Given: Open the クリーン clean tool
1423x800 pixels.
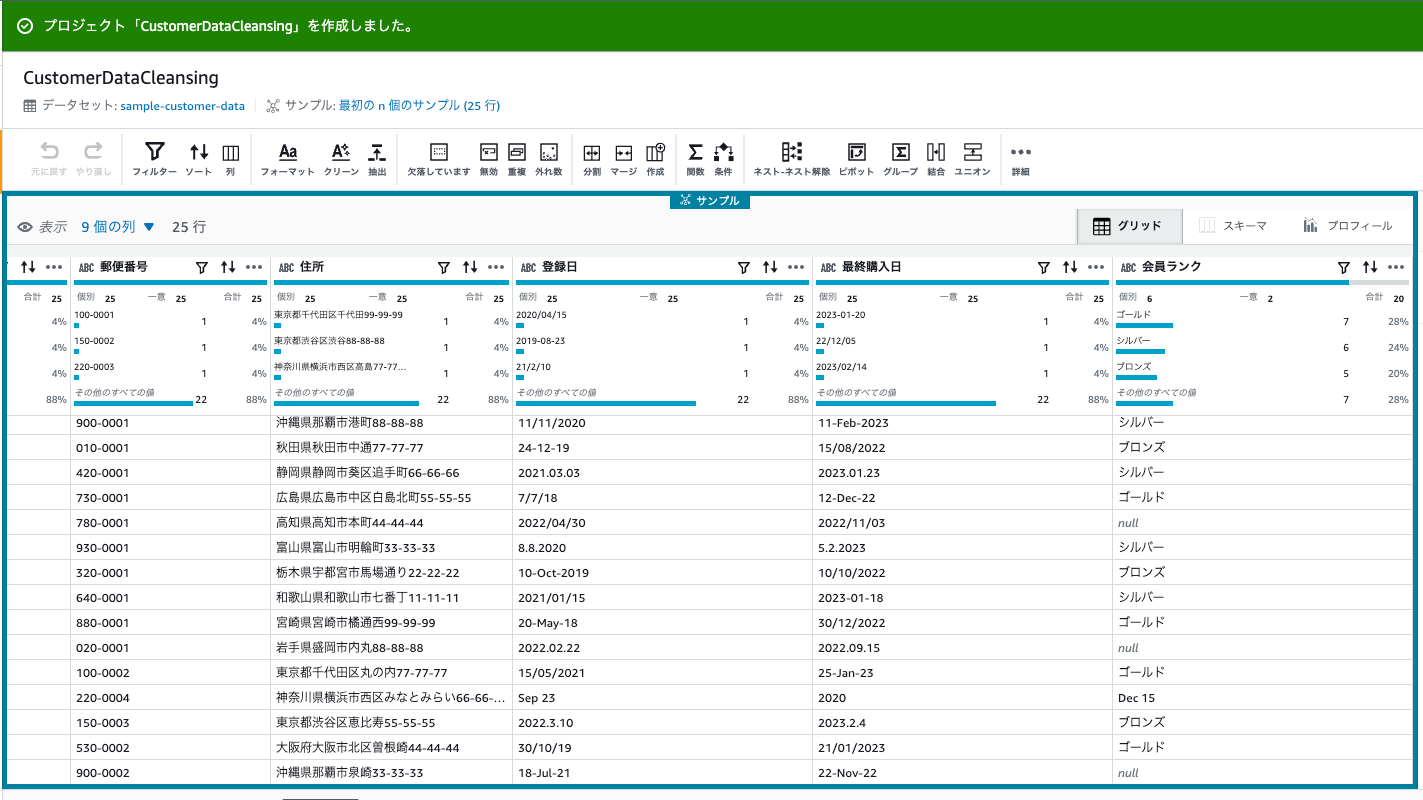Looking at the screenshot, I should pos(340,159).
